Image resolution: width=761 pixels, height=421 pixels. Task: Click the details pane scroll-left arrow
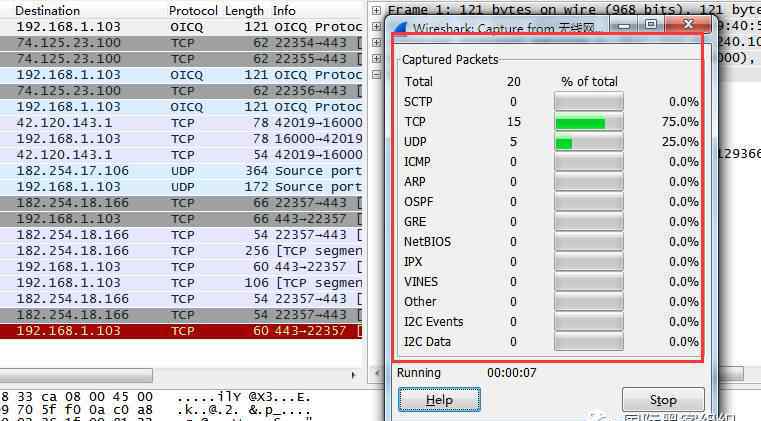(377, 373)
